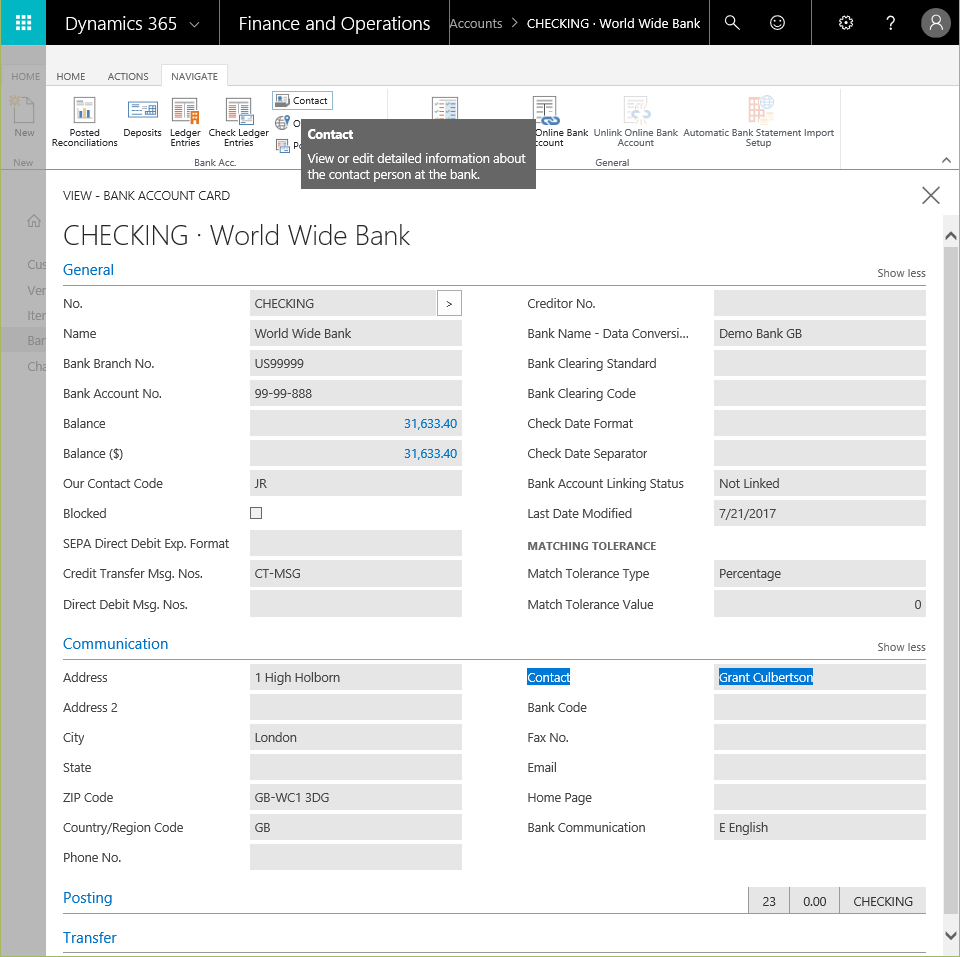960x957 pixels.
Task: Switch to the ACTIONS ribbon tab
Action: [128, 77]
